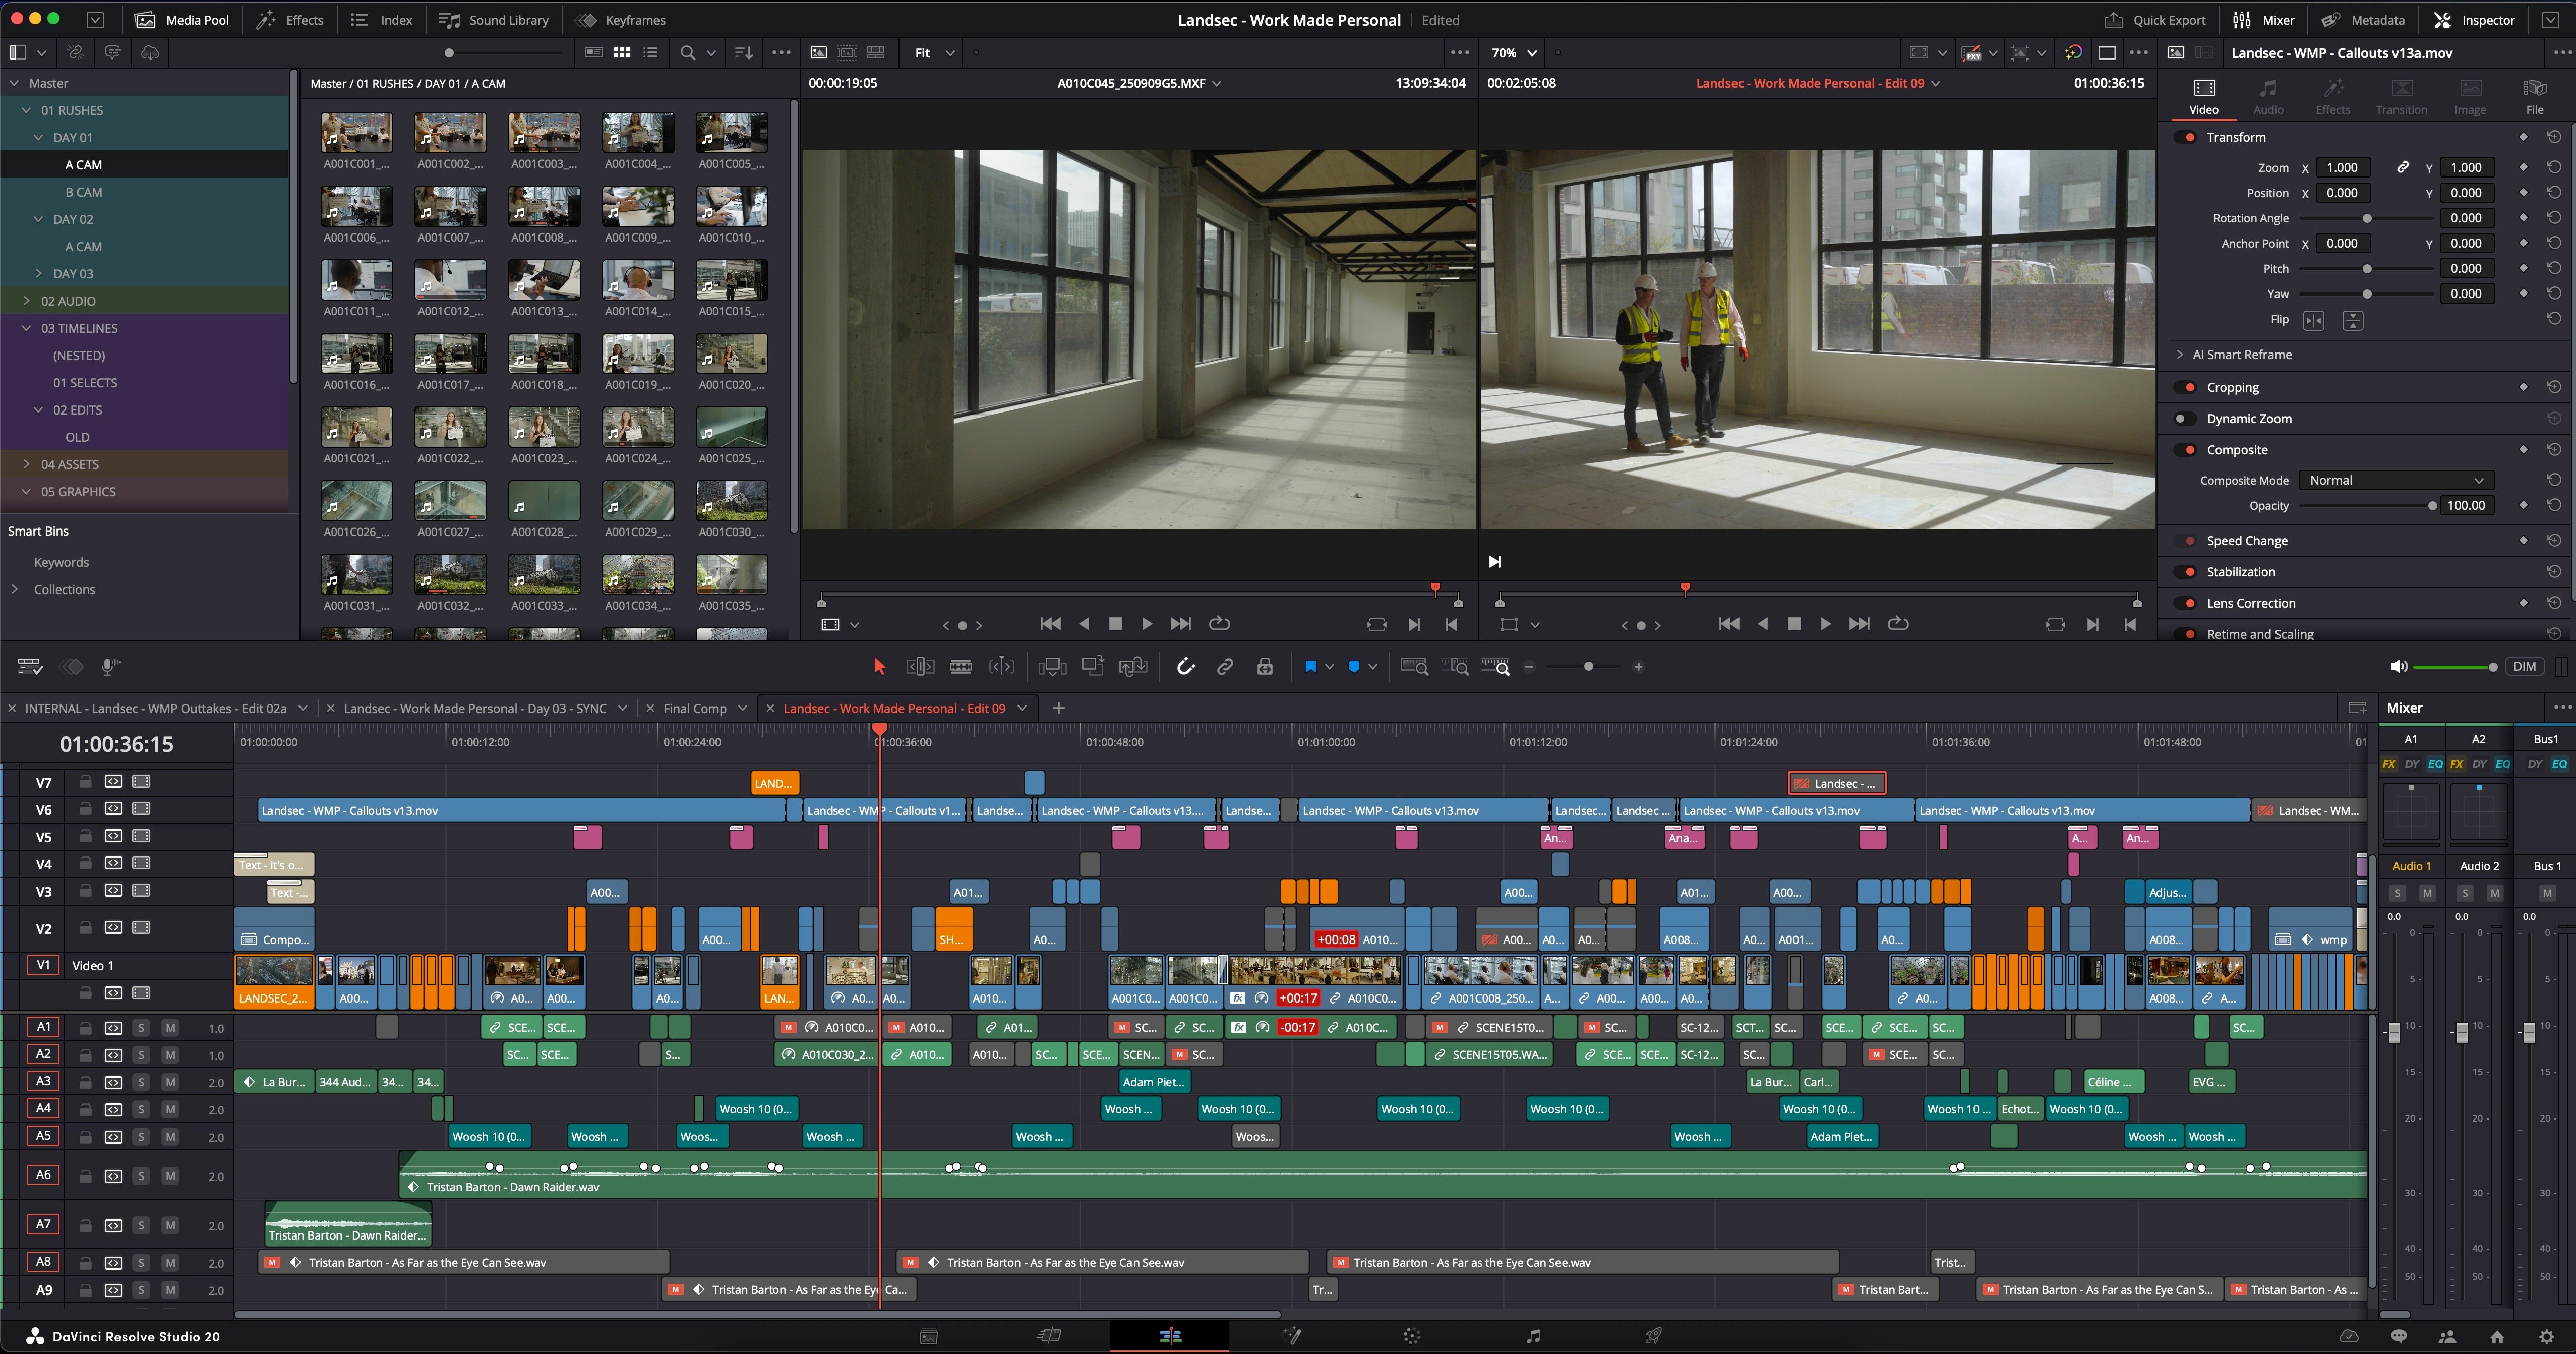Select the Blade edit mode tool

click(960, 667)
